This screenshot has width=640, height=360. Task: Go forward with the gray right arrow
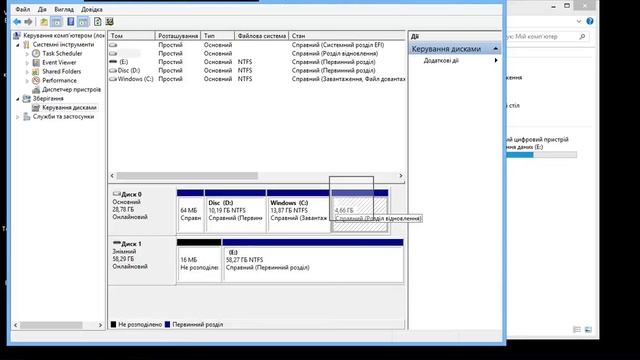(29, 22)
